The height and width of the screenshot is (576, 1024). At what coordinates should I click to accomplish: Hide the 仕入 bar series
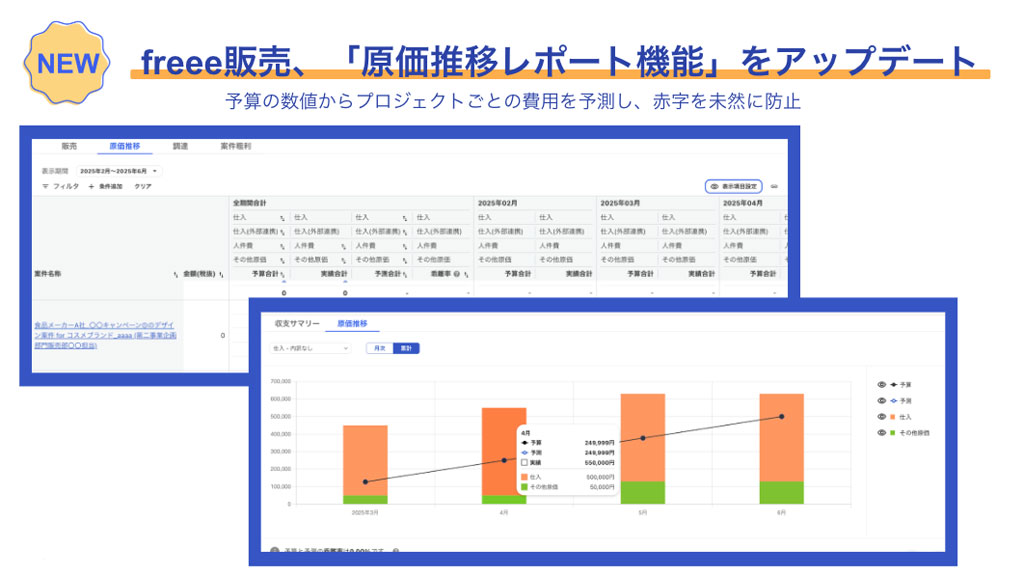pyautogui.click(x=882, y=417)
